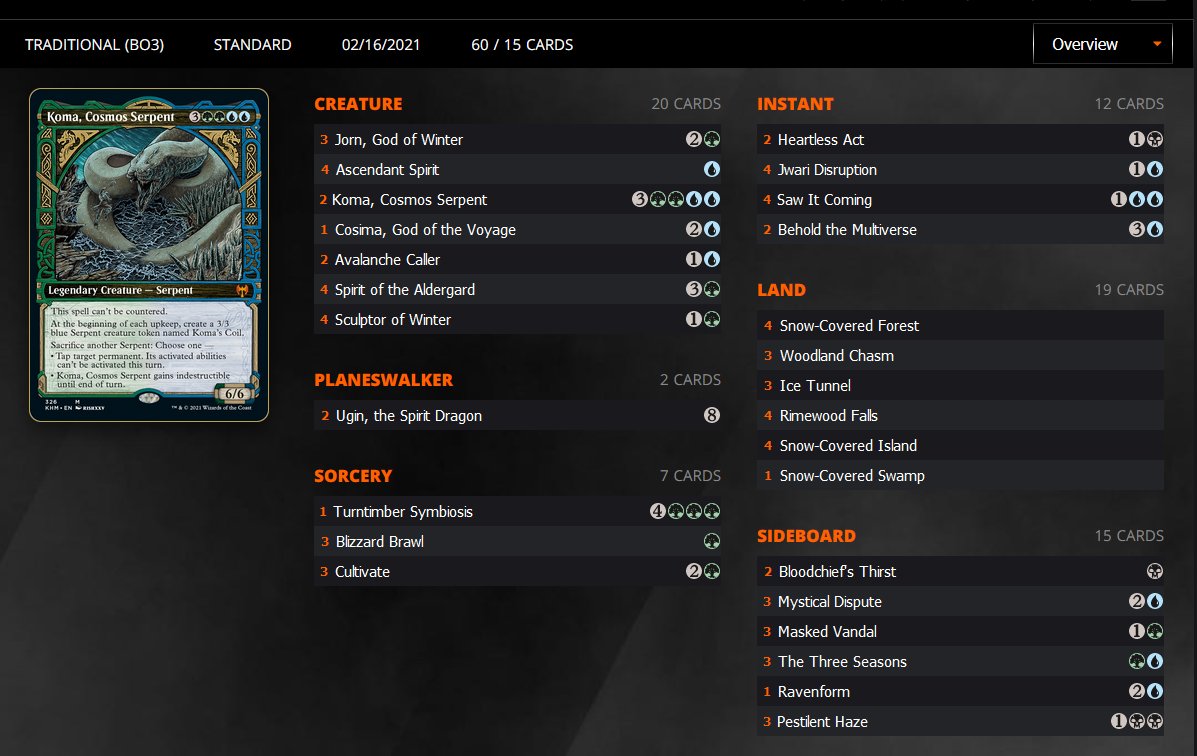Click The Three Seasons mana icons
The height and width of the screenshot is (756, 1197).
coord(1146,661)
